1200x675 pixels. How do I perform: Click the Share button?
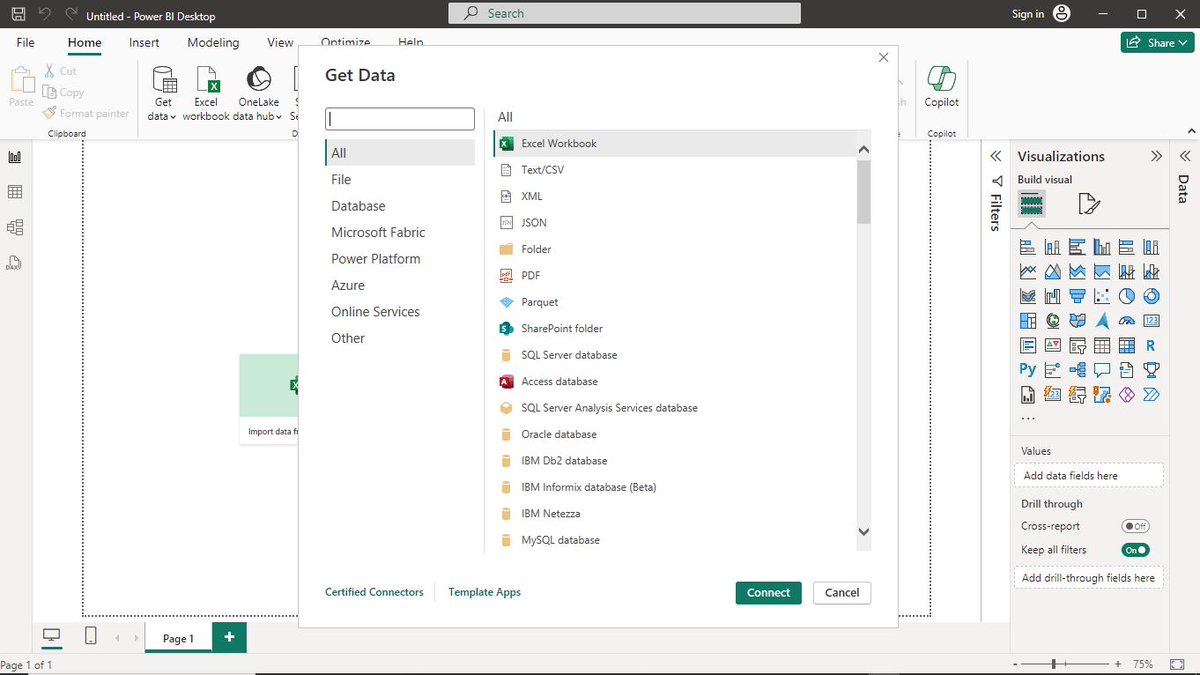(1155, 43)
